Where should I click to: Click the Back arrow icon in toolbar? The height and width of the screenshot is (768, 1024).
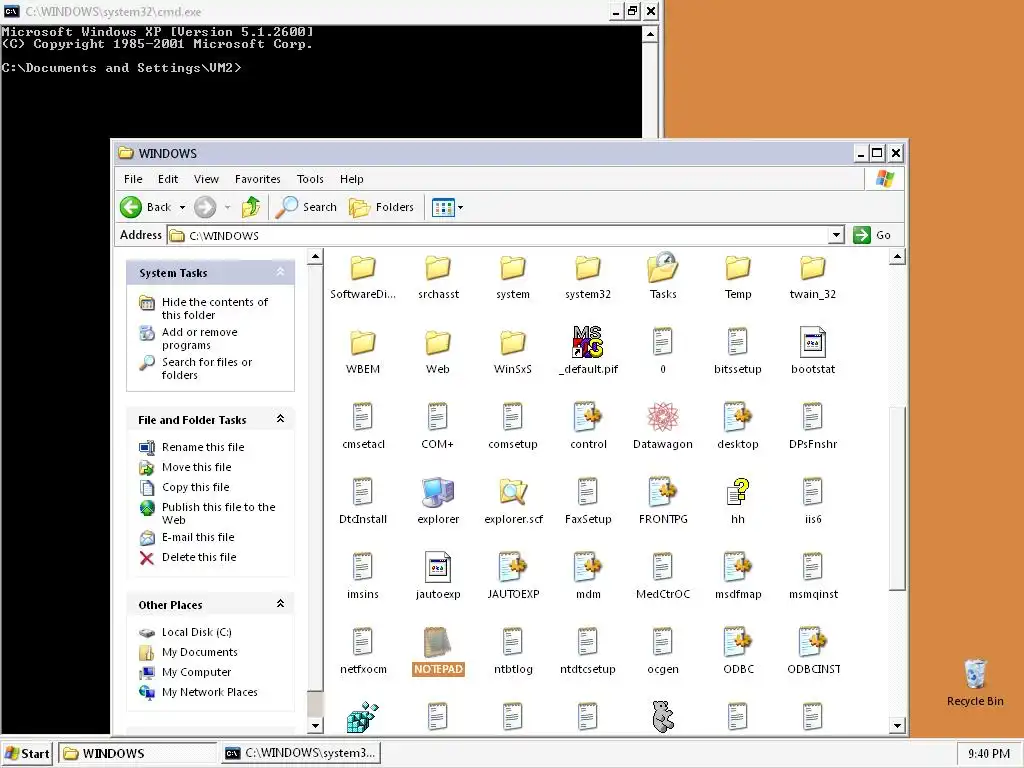(131, 207)
